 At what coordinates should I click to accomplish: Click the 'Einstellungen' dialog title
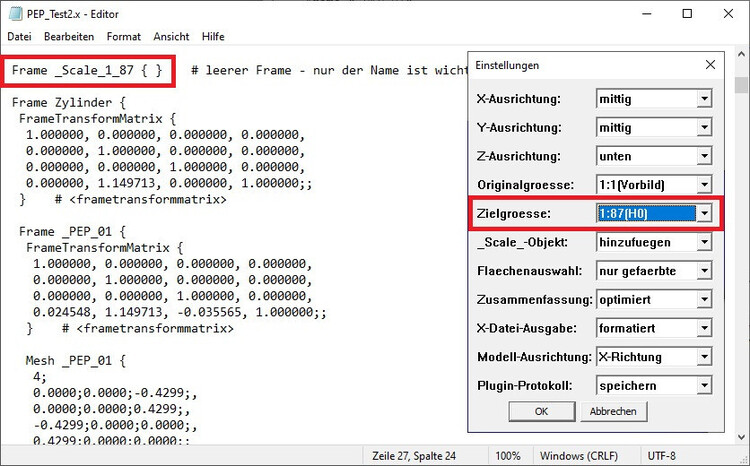tap(507, 65)
